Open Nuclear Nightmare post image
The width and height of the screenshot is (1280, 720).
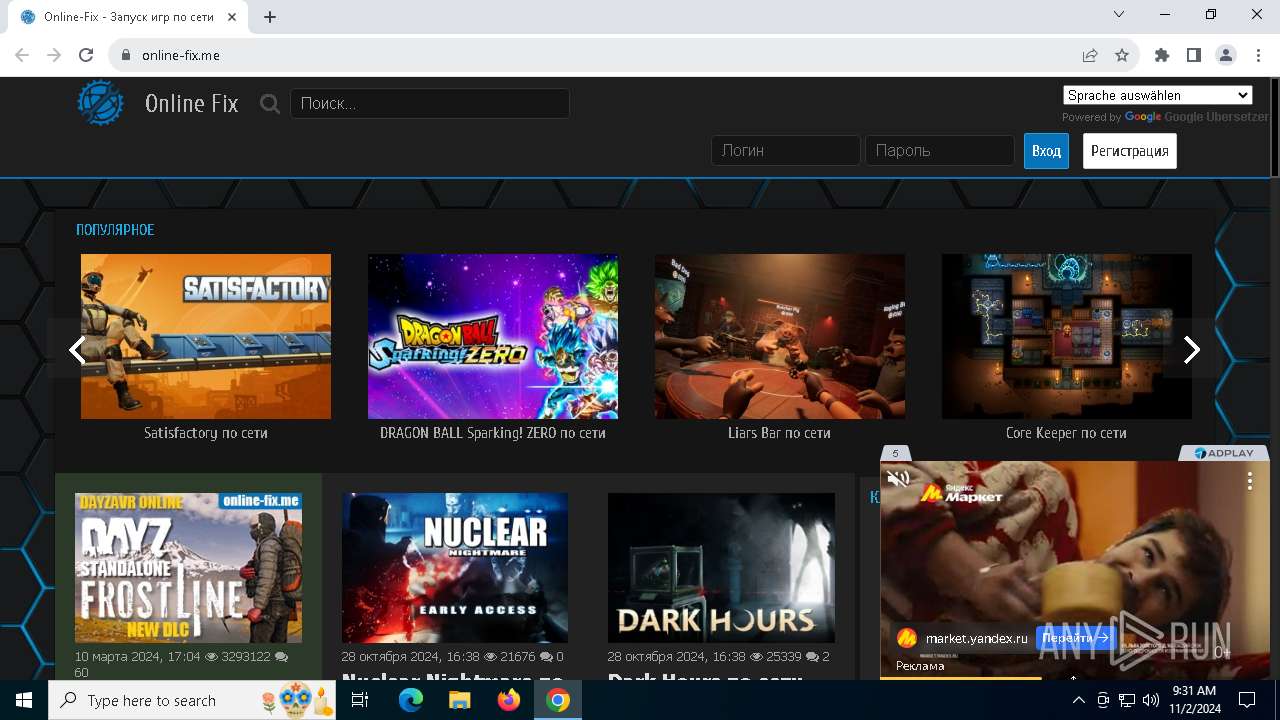[455, 567]
